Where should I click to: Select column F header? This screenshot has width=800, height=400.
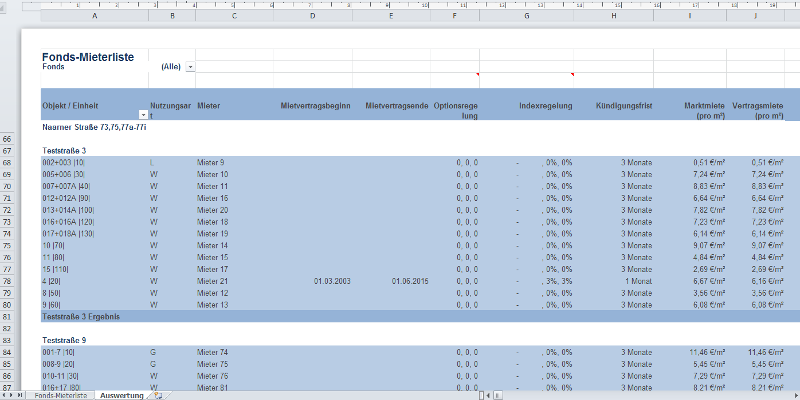pos(455,16)
